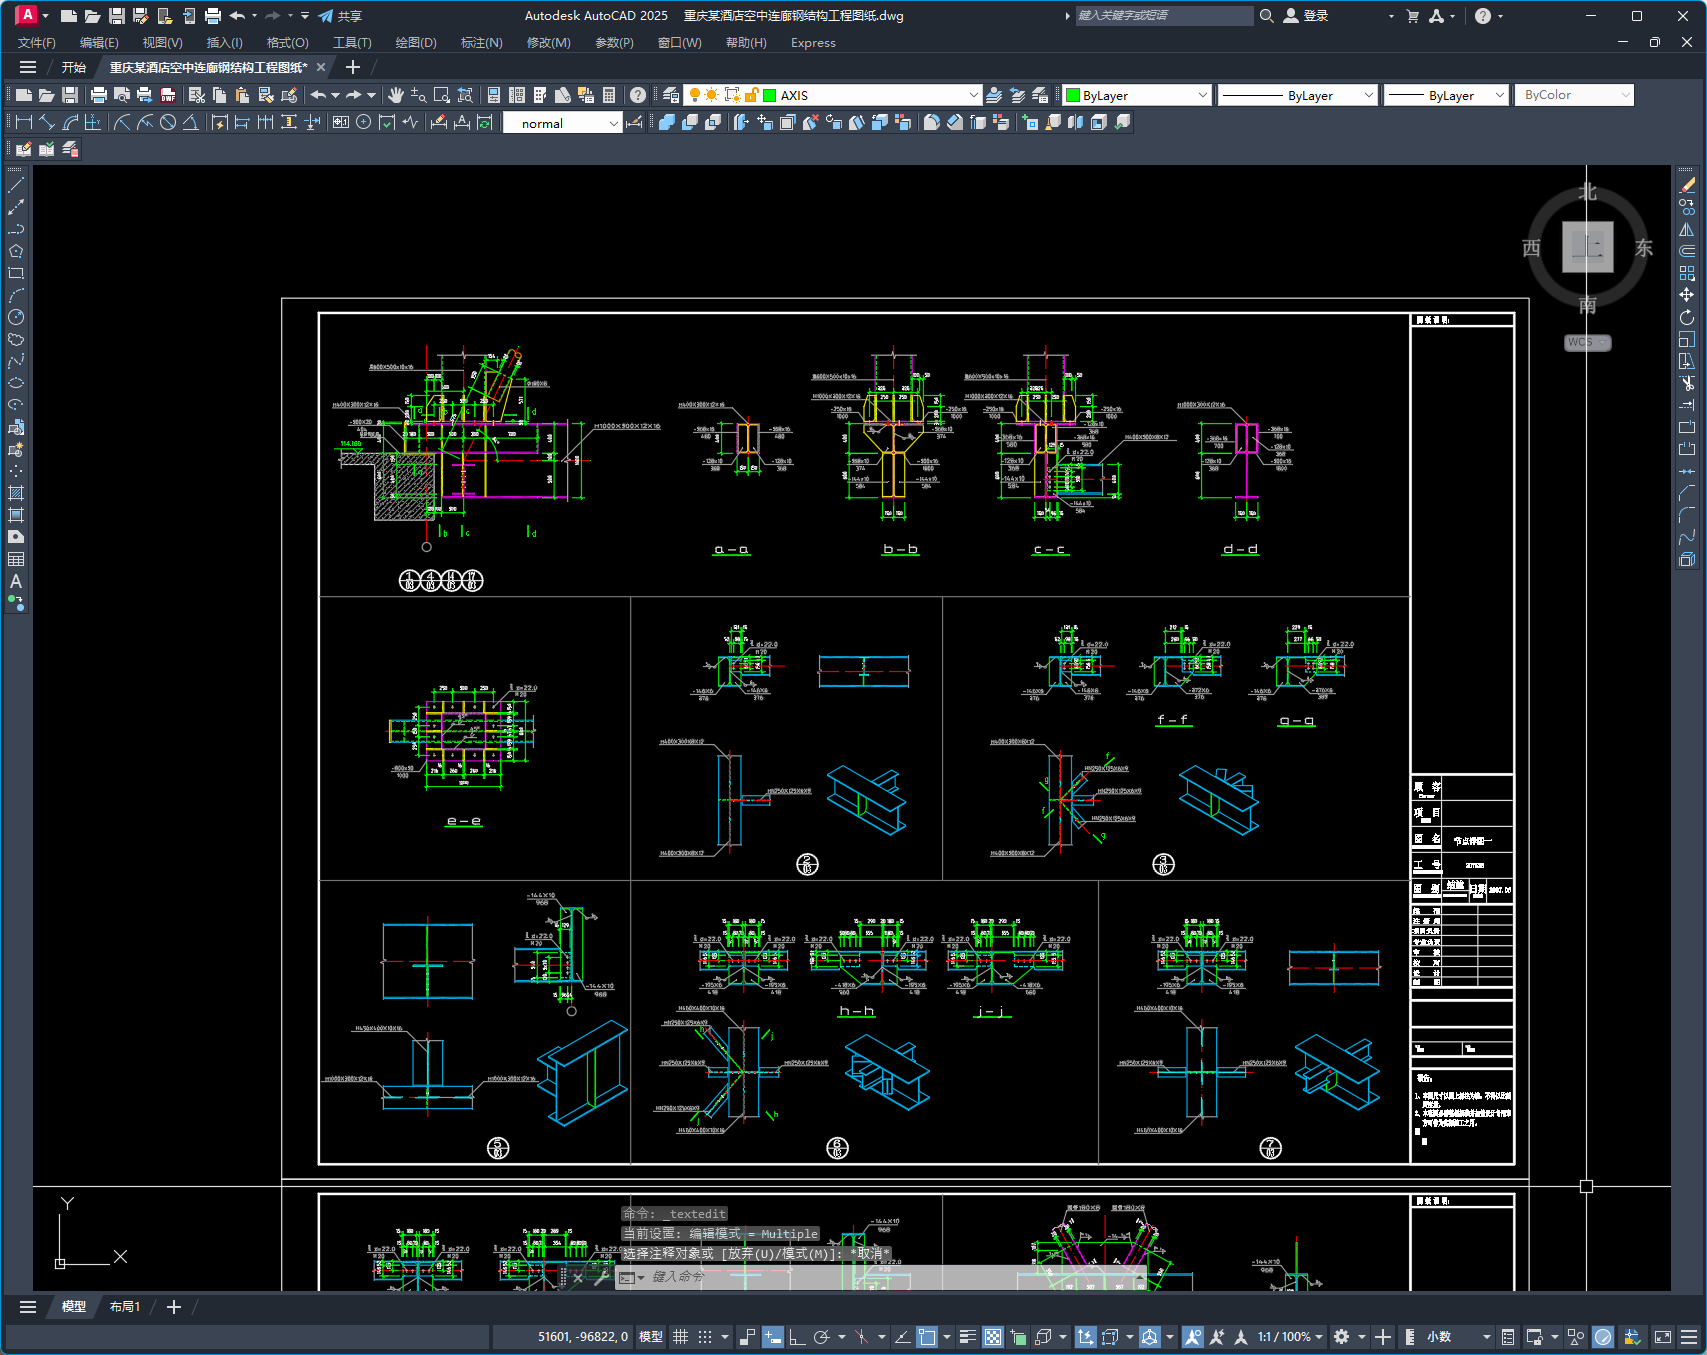Toggle clean screen full-screen button
This screenshot has width=1707, height=1355.
1663,1337
